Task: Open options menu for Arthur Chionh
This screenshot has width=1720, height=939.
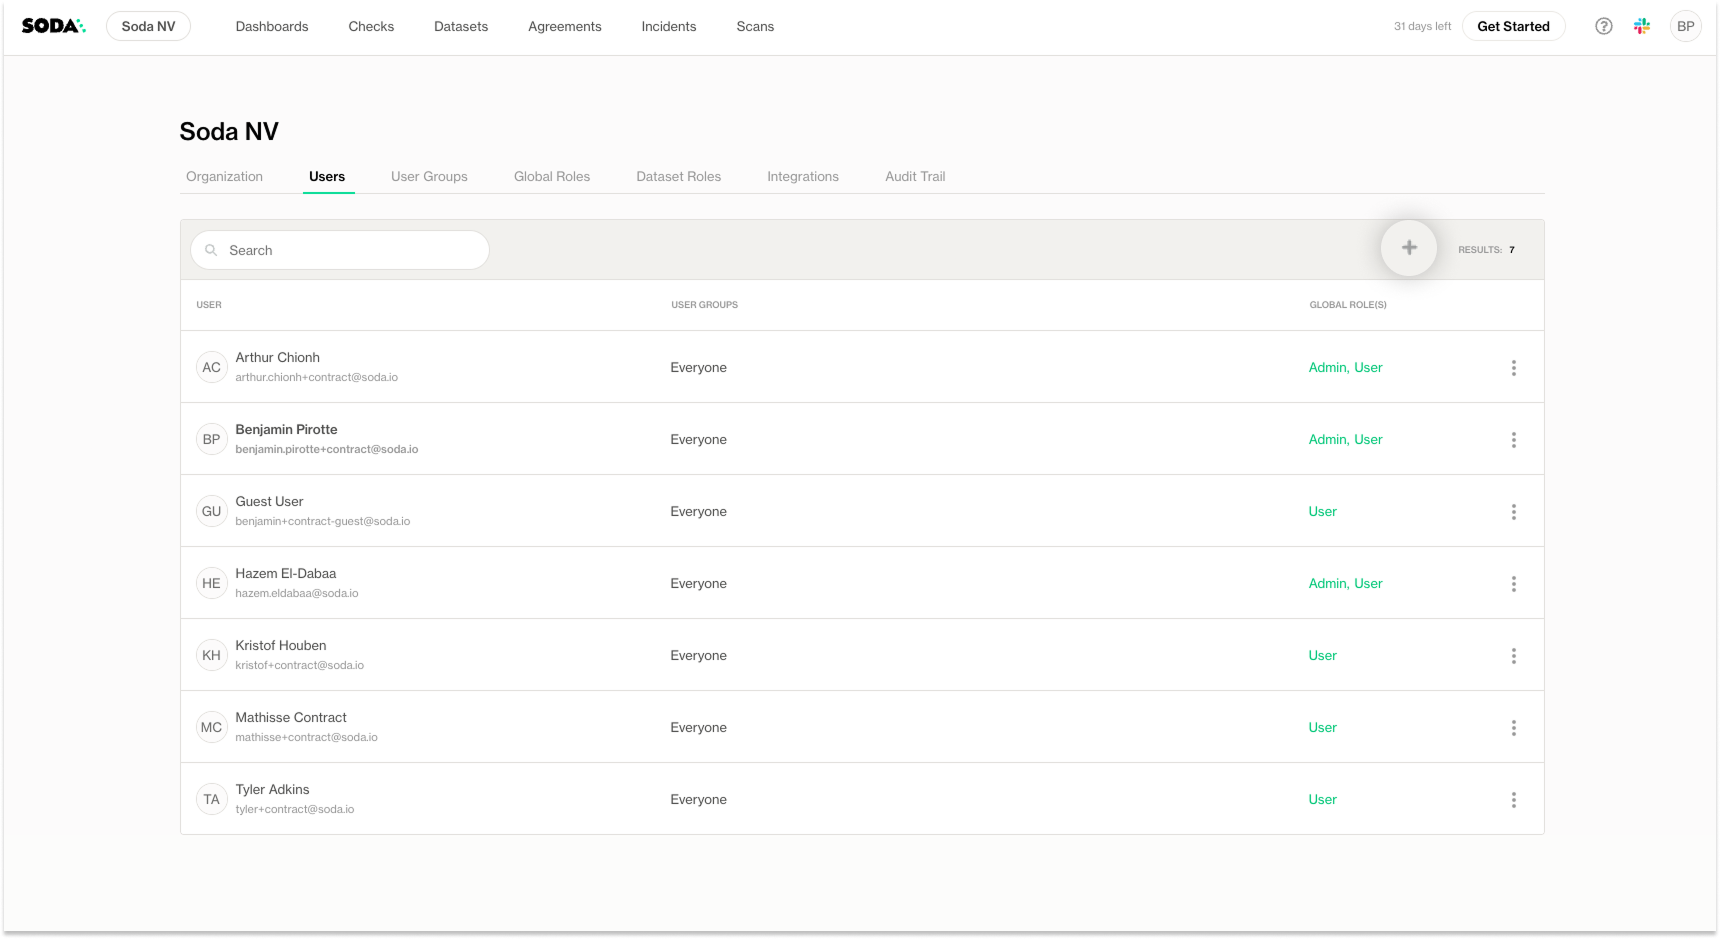Action: pos(1513,368)
